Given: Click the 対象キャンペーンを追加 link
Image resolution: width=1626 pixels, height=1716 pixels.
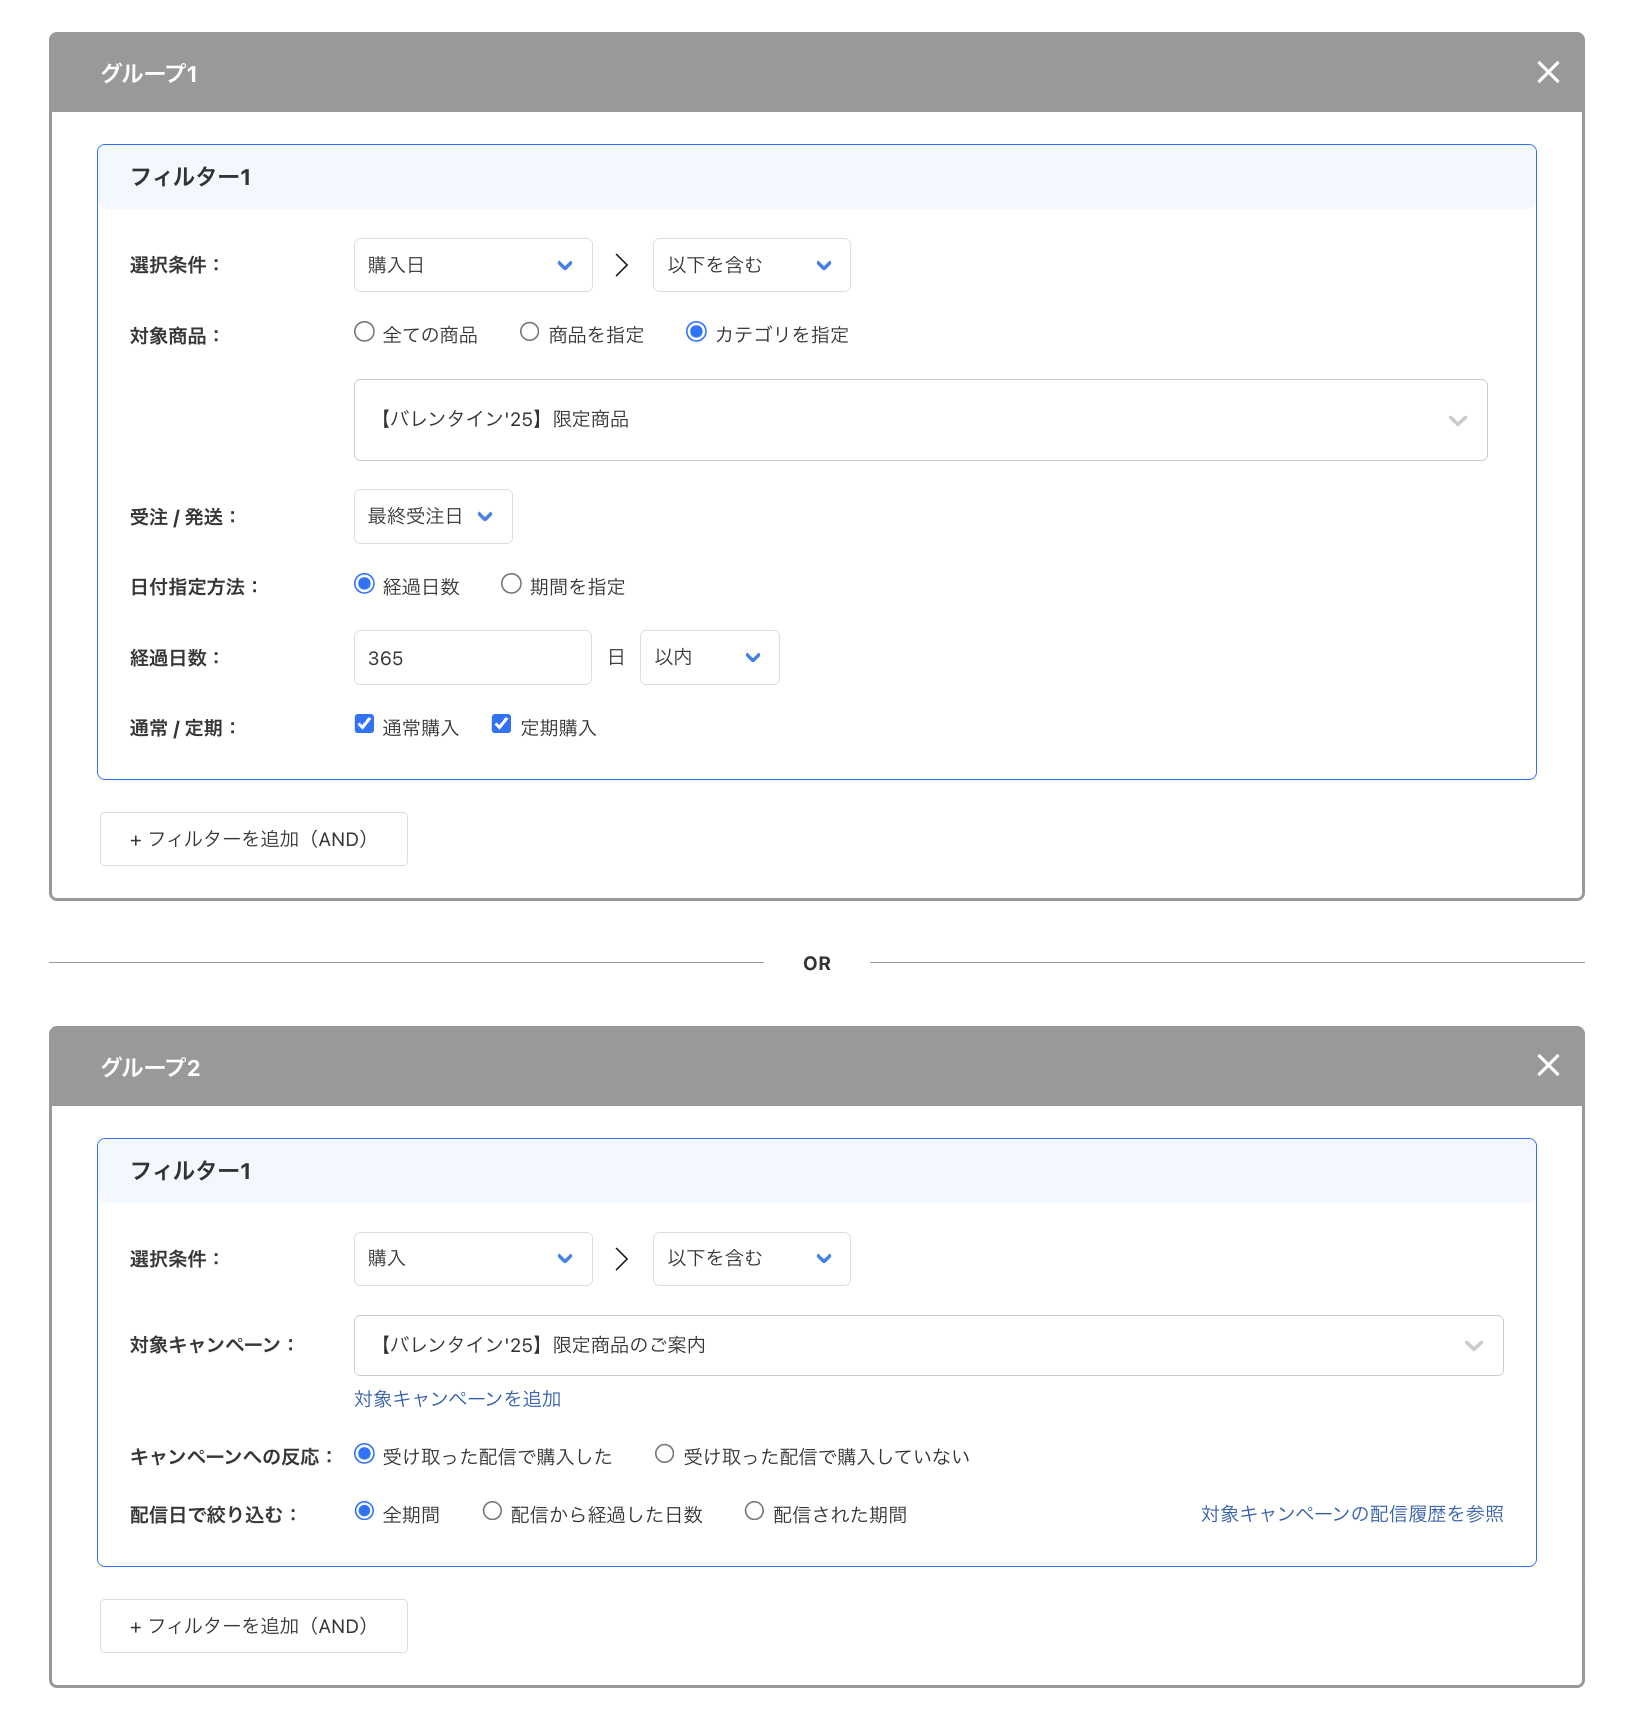Looking at the screenshot, I should pyautogui.click(x=456, y=1399).
